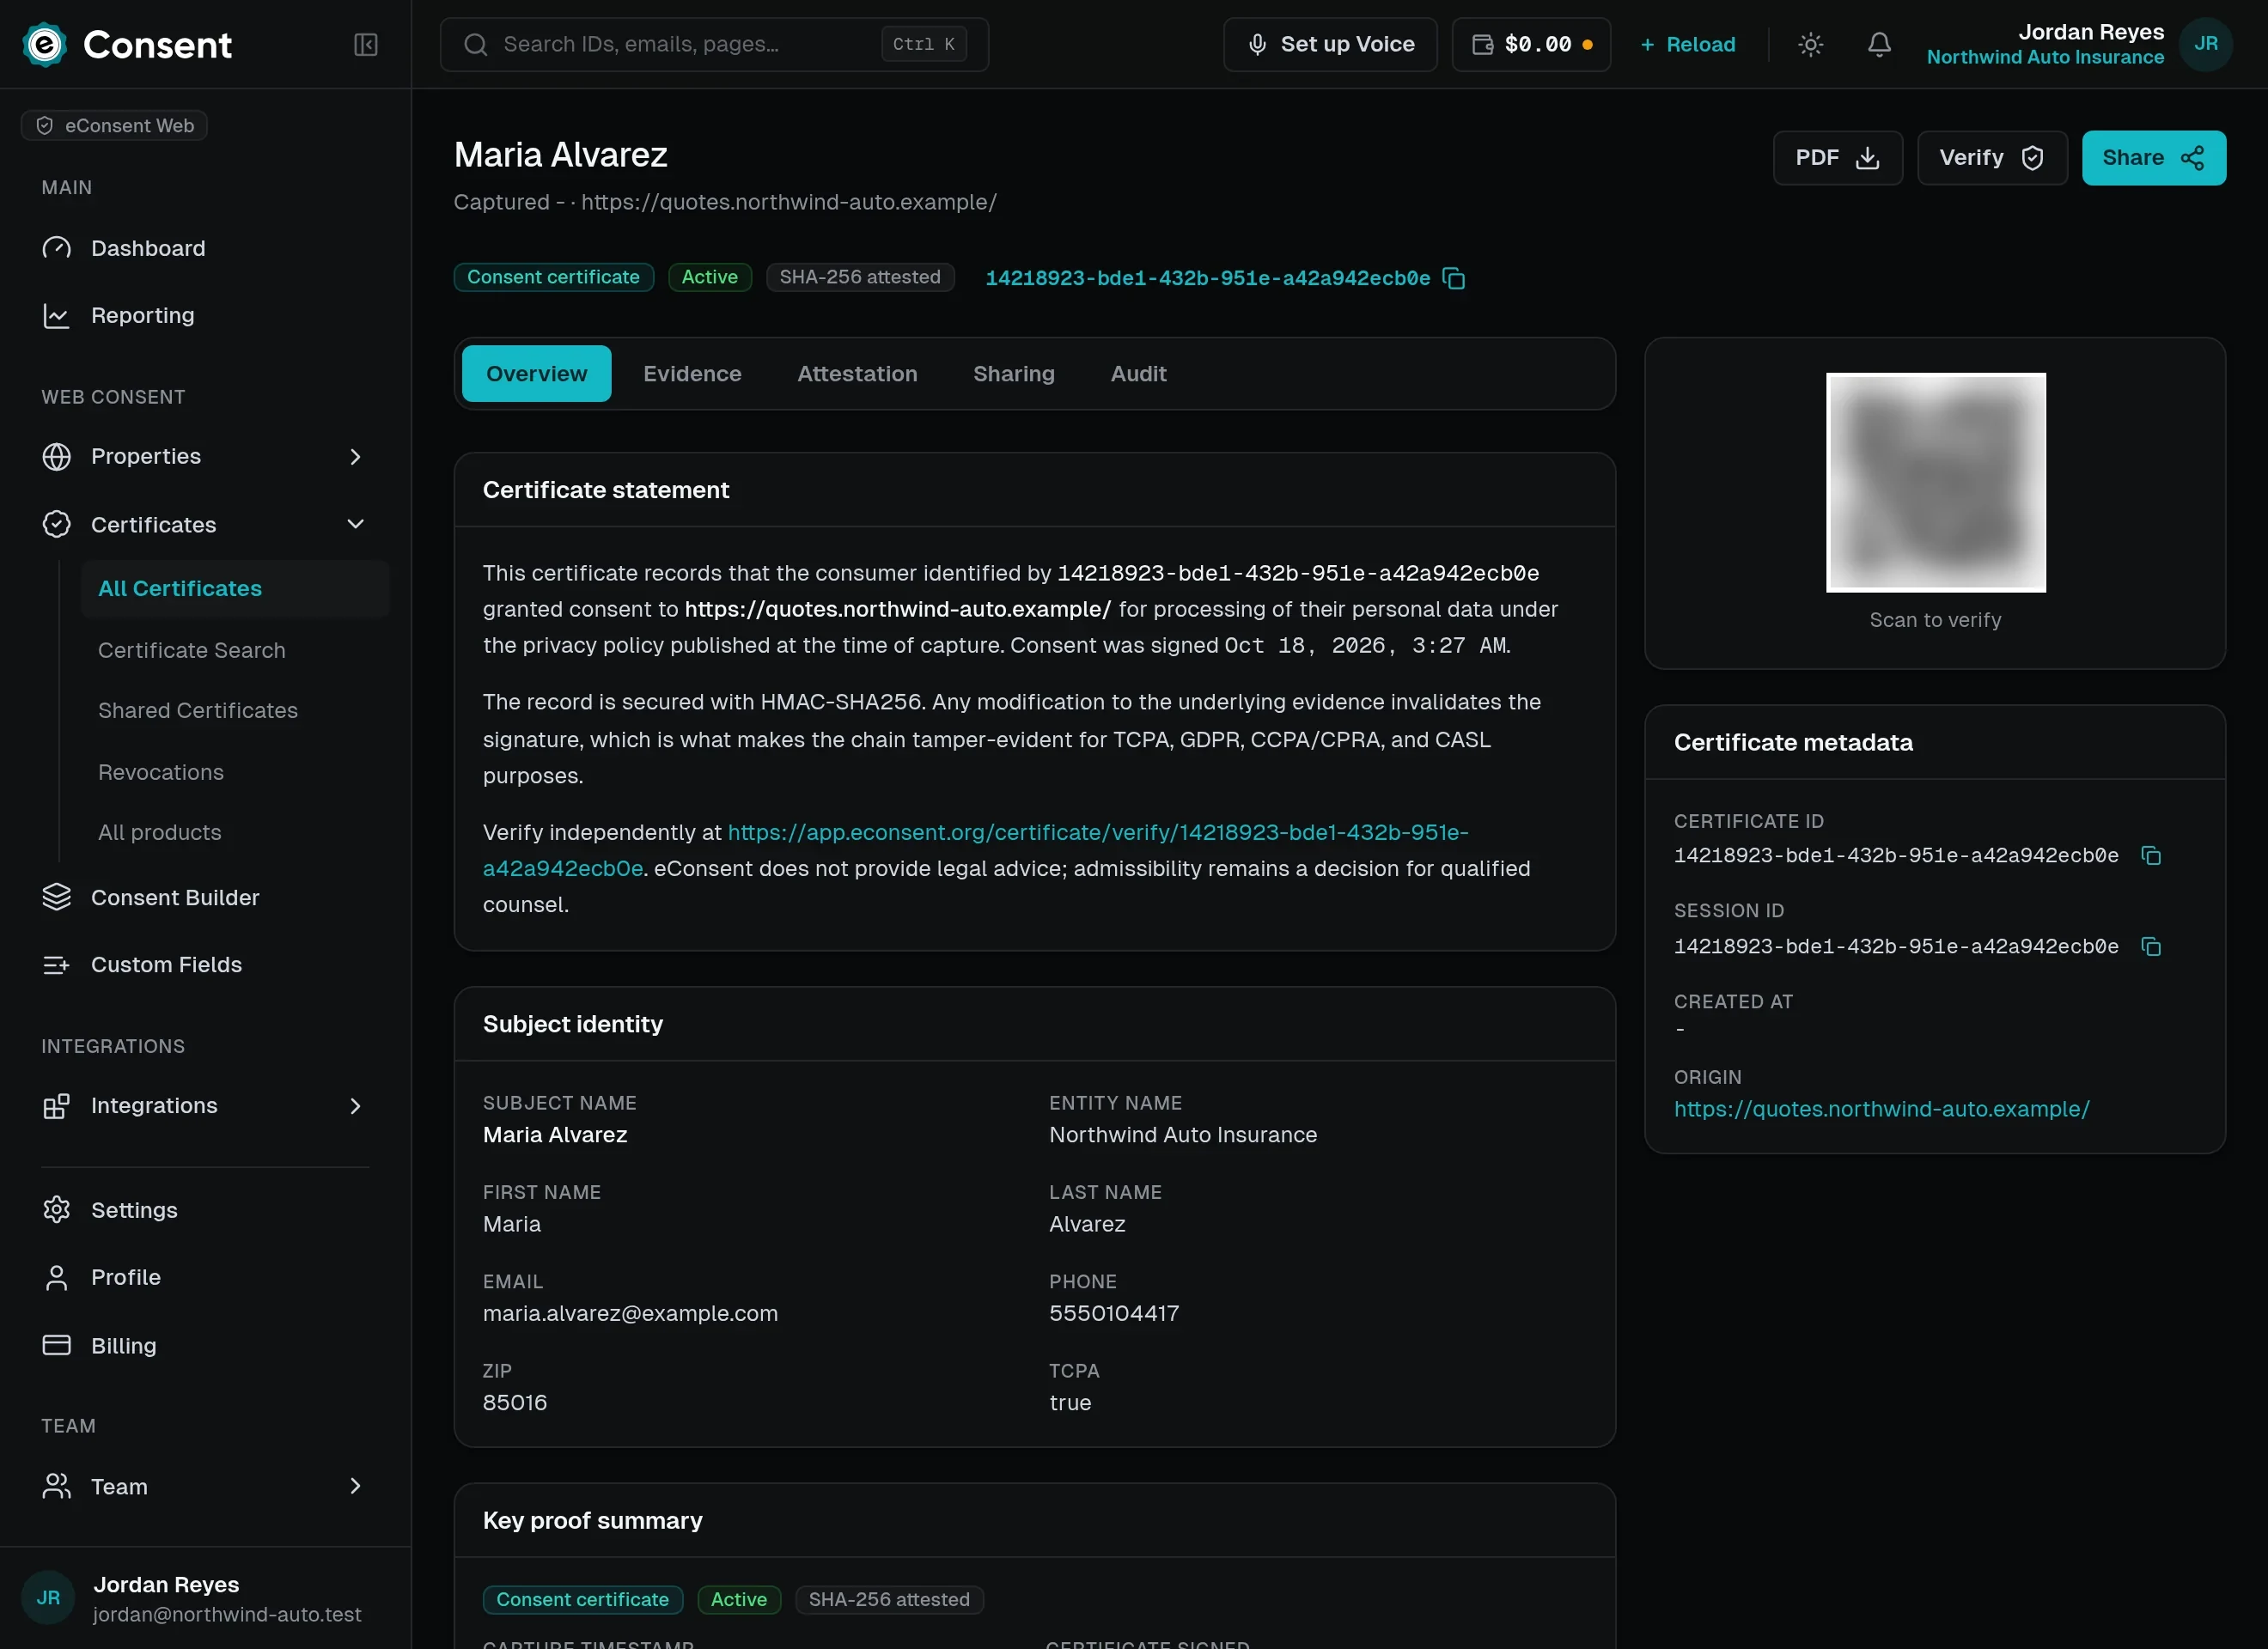Click the eConsent logo icon
The image size is (2268, 1649).
[44, 44]
